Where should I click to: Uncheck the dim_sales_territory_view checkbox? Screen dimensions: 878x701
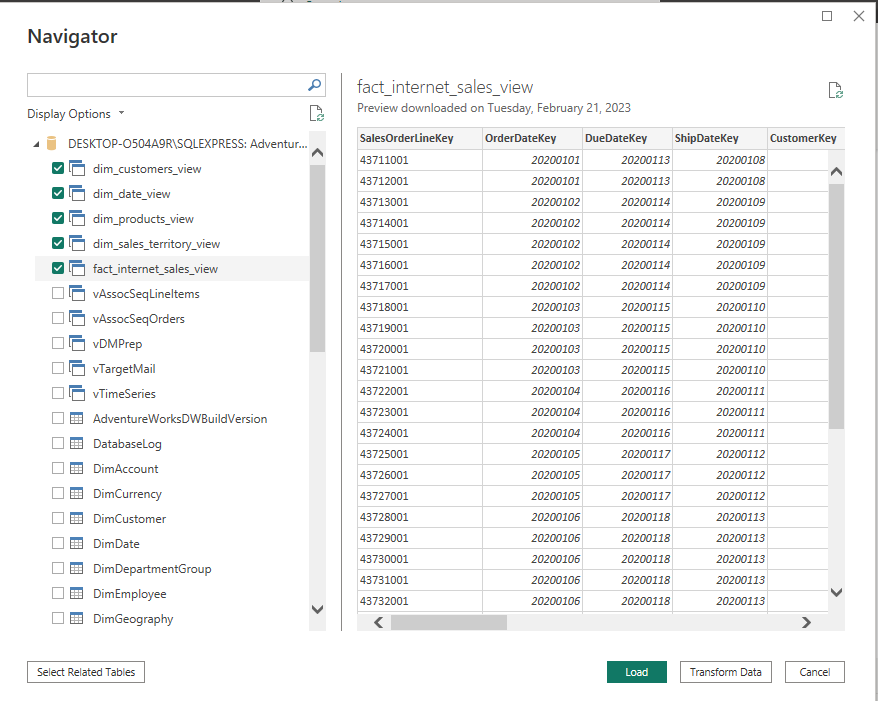coord(58,243)
